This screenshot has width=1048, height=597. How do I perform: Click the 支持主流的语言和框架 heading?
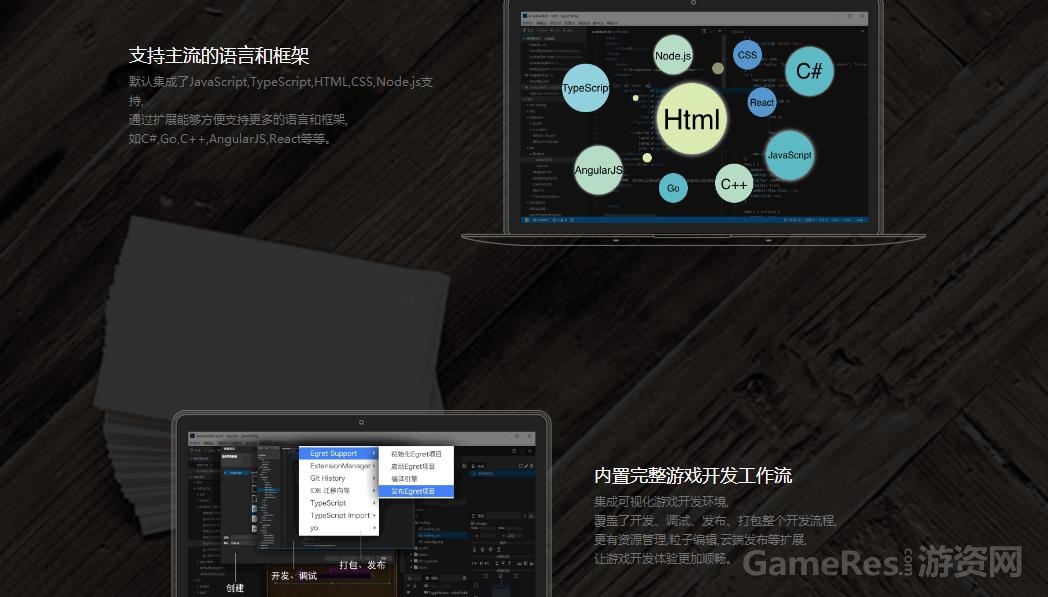click(219, 55)
